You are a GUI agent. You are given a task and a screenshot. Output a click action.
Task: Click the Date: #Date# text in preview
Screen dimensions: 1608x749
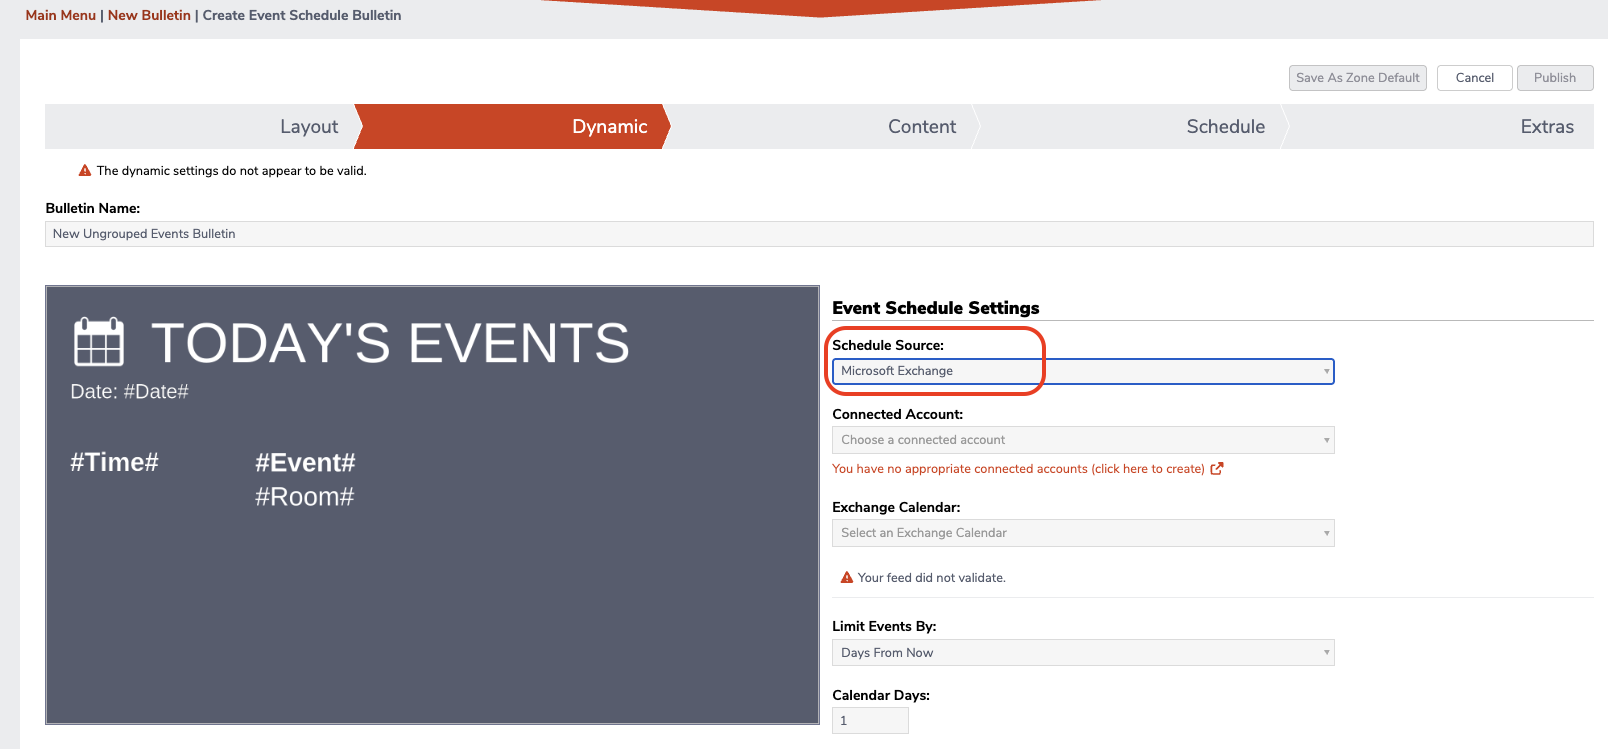(129, 392)
